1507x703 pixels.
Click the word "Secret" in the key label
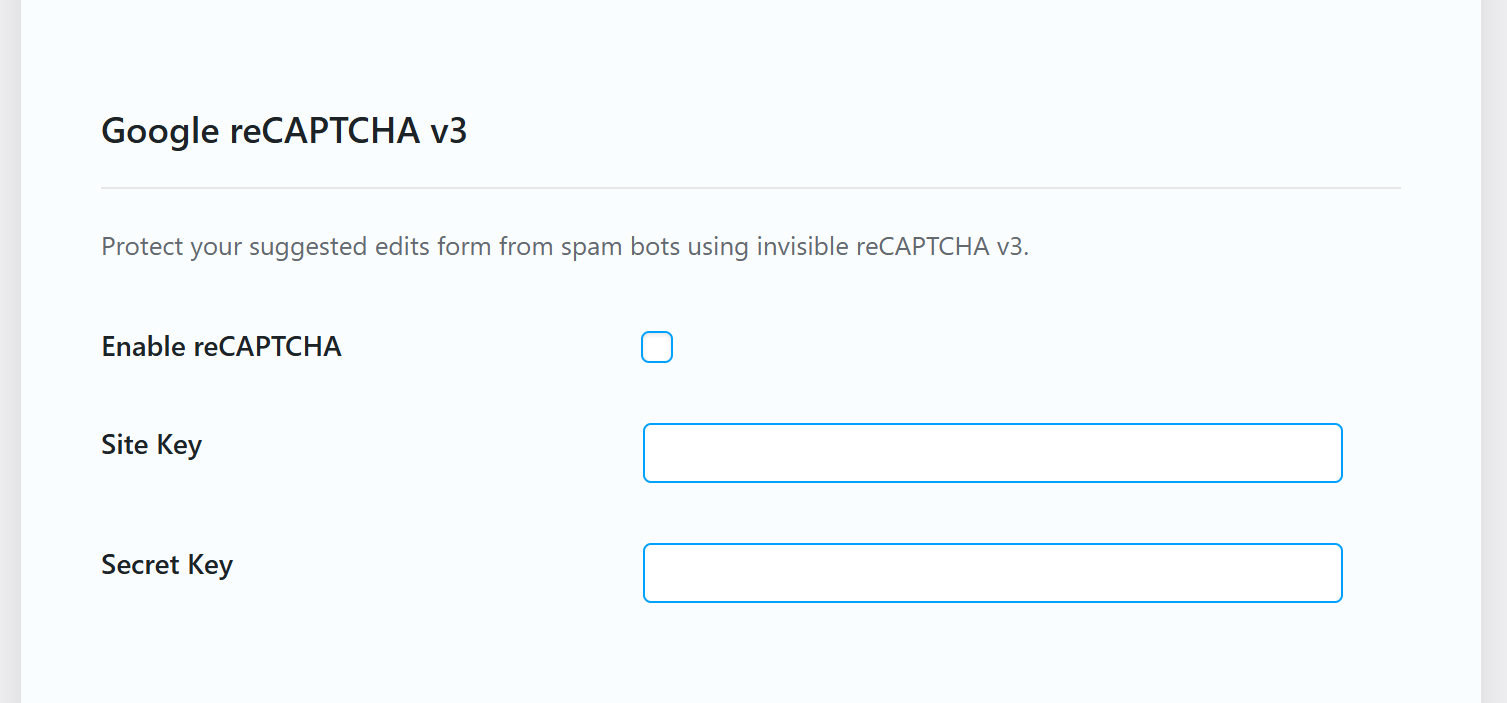(140, 565)
